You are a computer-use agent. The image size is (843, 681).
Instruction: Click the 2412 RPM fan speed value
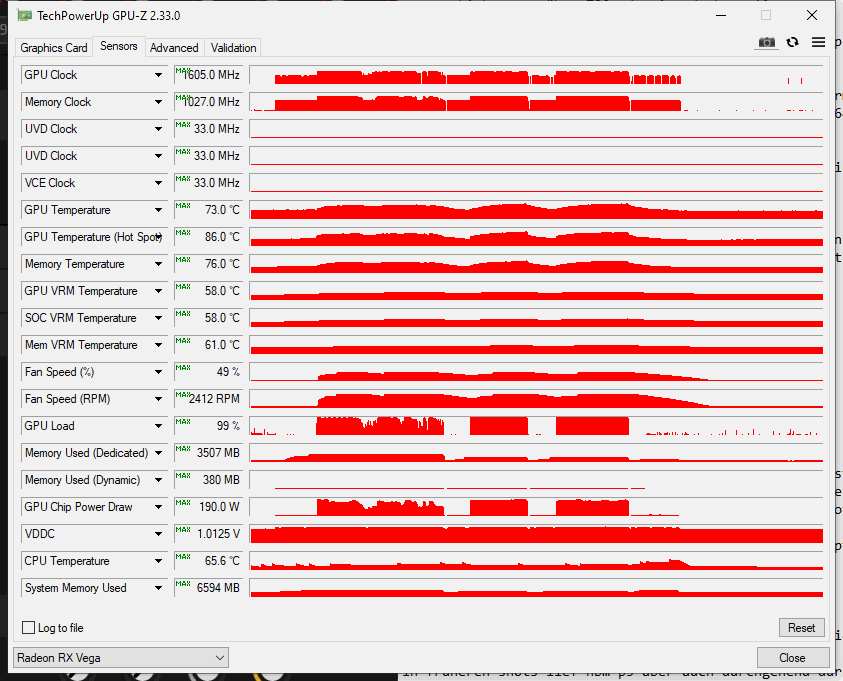point(209,399)
